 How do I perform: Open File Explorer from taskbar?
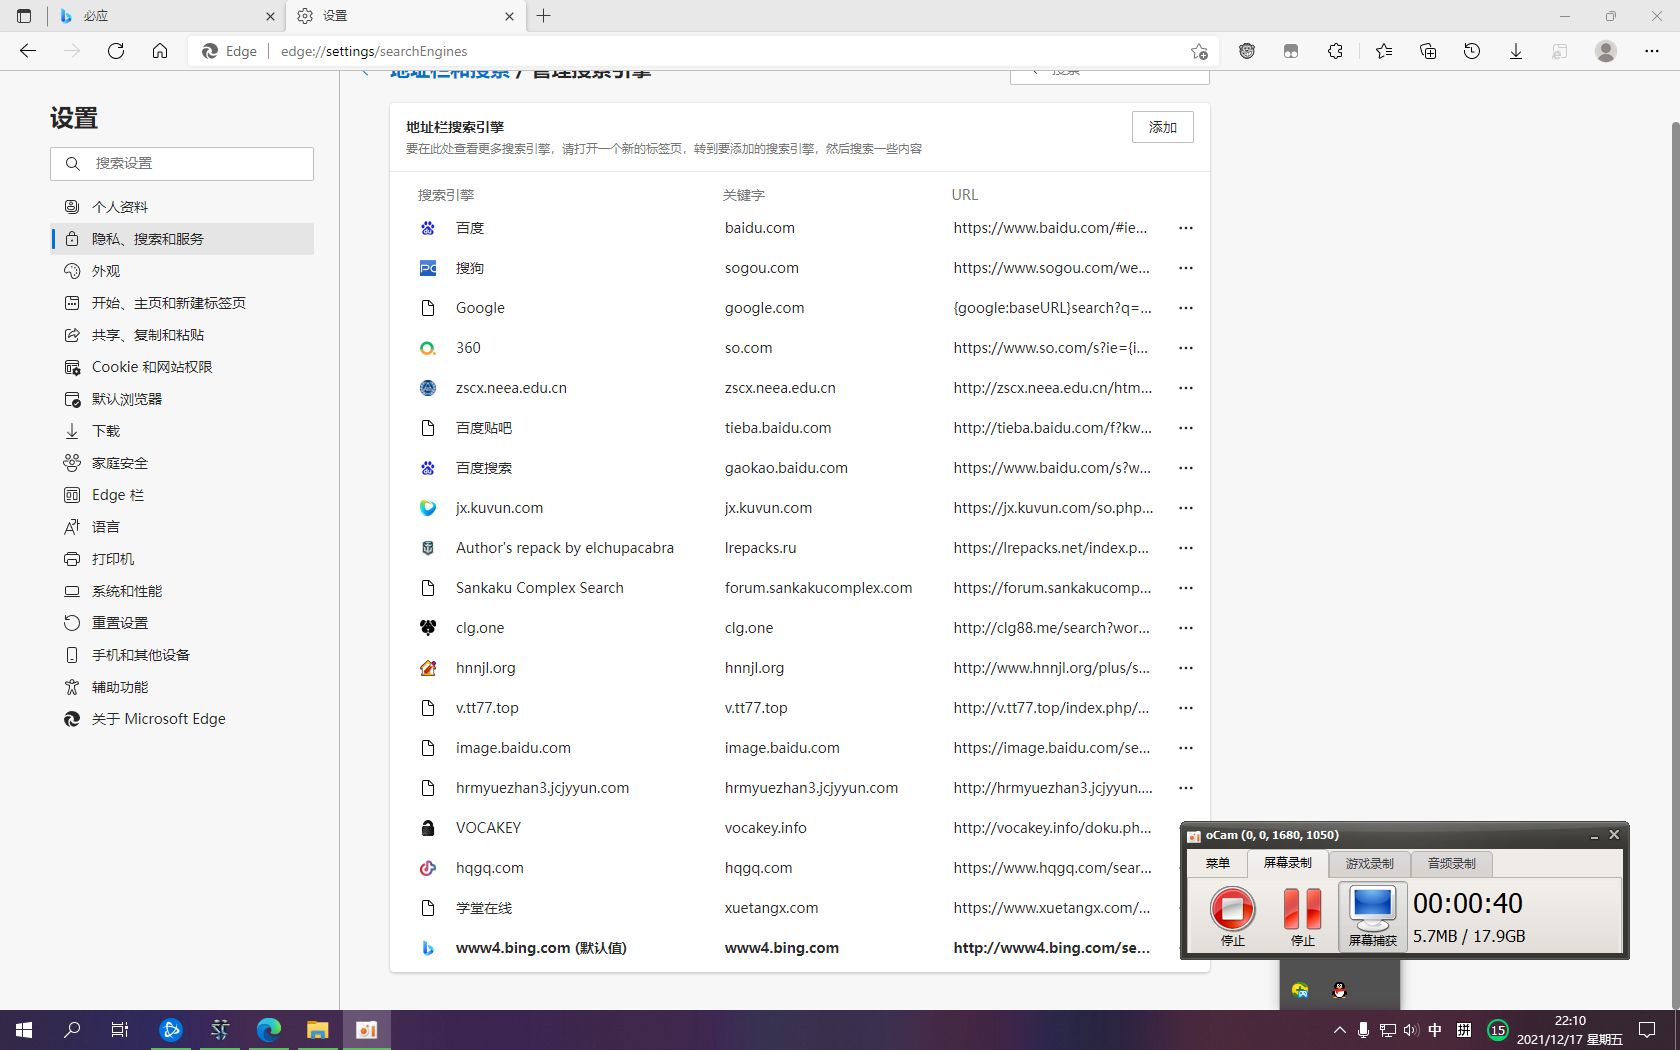[x=317, y=1030]
